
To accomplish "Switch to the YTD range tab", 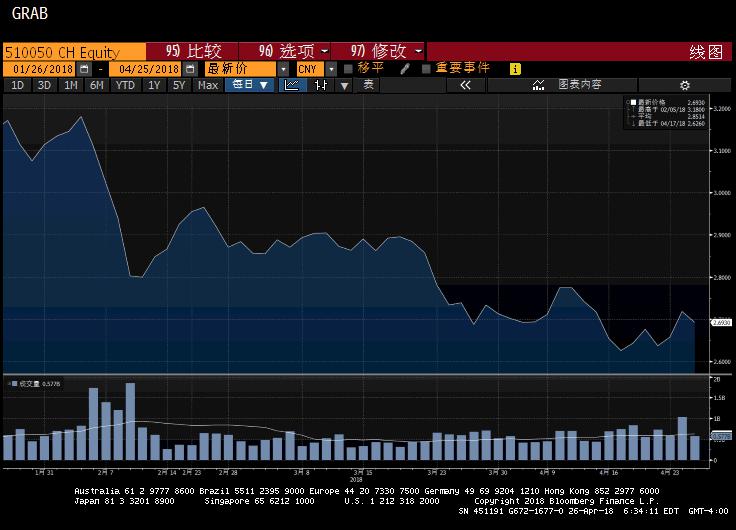I will [125, 86].
